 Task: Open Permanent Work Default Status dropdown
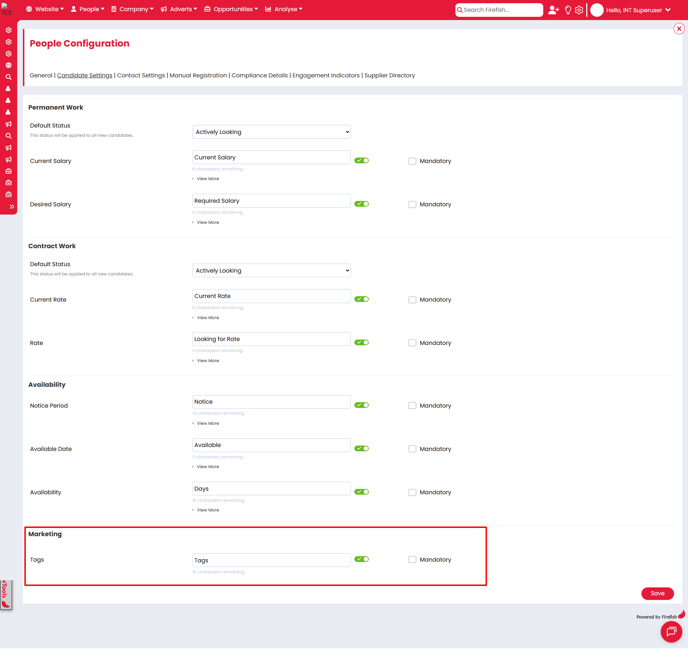point(271,132)
